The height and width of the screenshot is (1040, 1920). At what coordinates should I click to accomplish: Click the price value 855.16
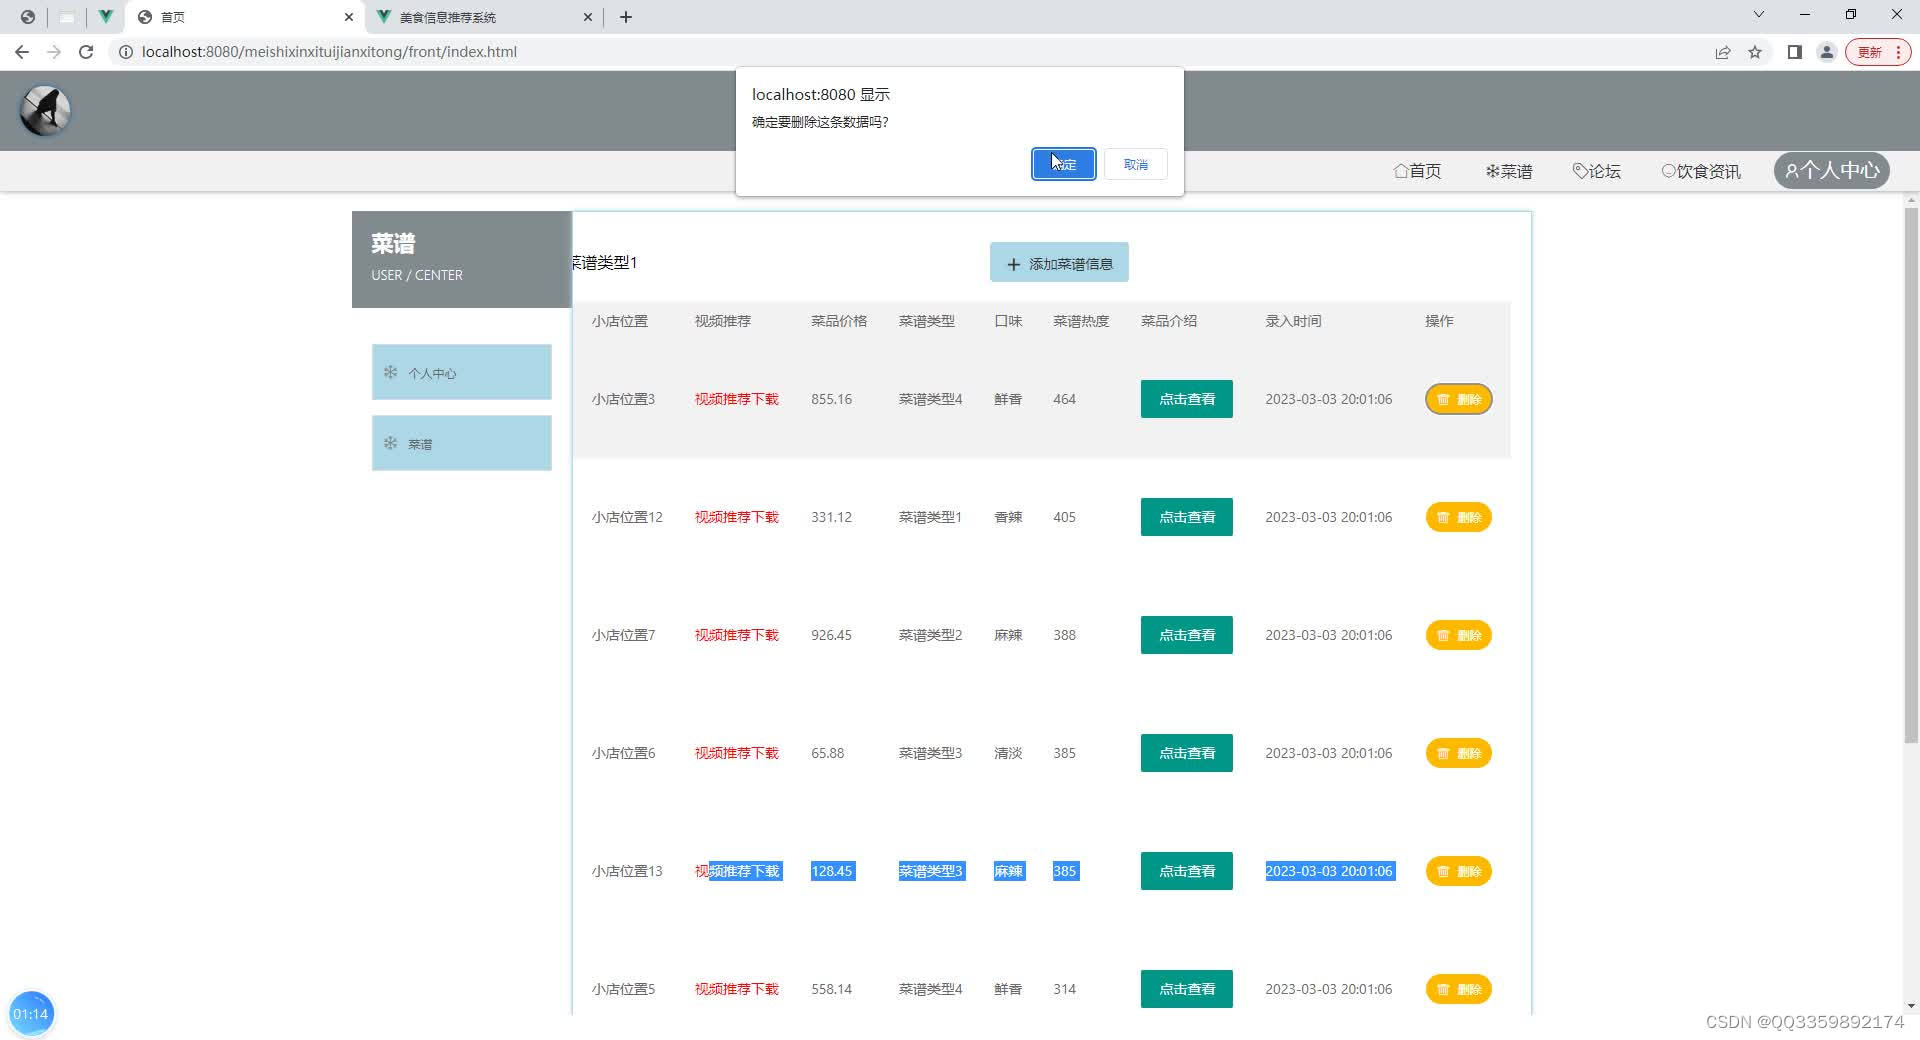(832, 399)
